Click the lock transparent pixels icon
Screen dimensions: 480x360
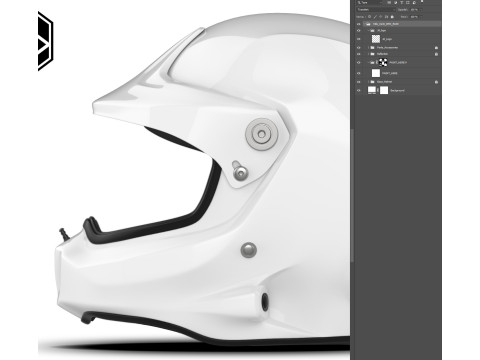pos(369,17)
